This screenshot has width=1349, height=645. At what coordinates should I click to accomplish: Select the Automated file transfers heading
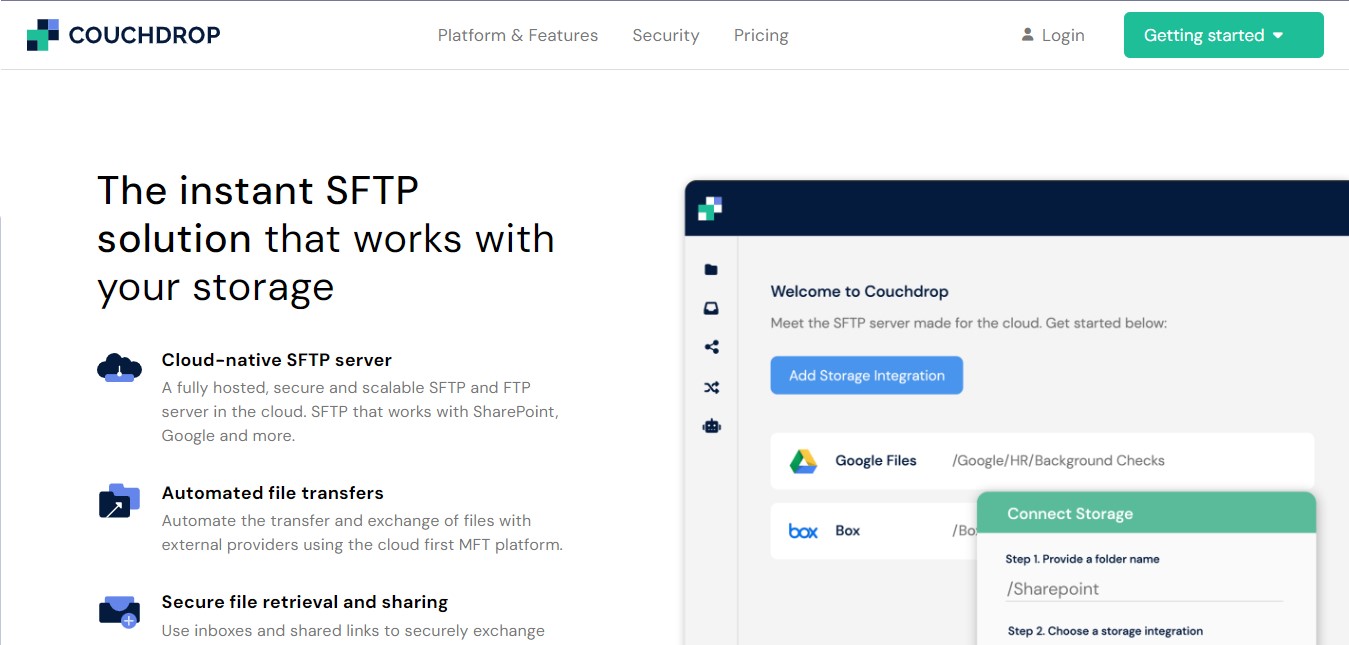[273, 493]
